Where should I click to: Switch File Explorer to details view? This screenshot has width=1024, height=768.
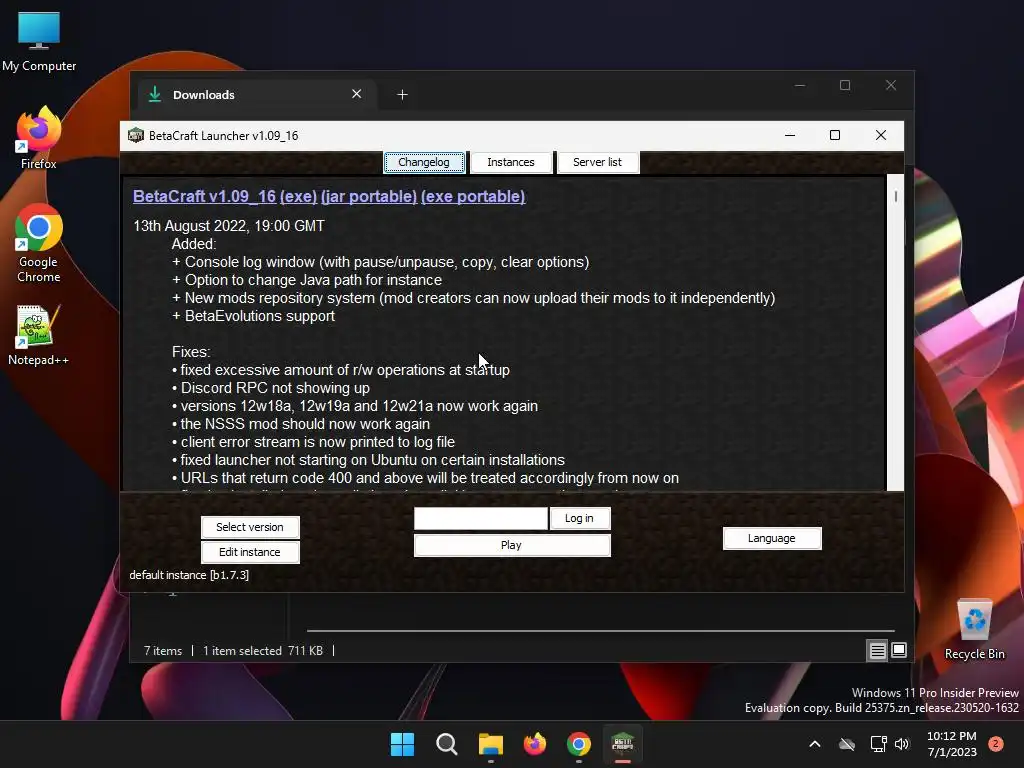point(877,650)
